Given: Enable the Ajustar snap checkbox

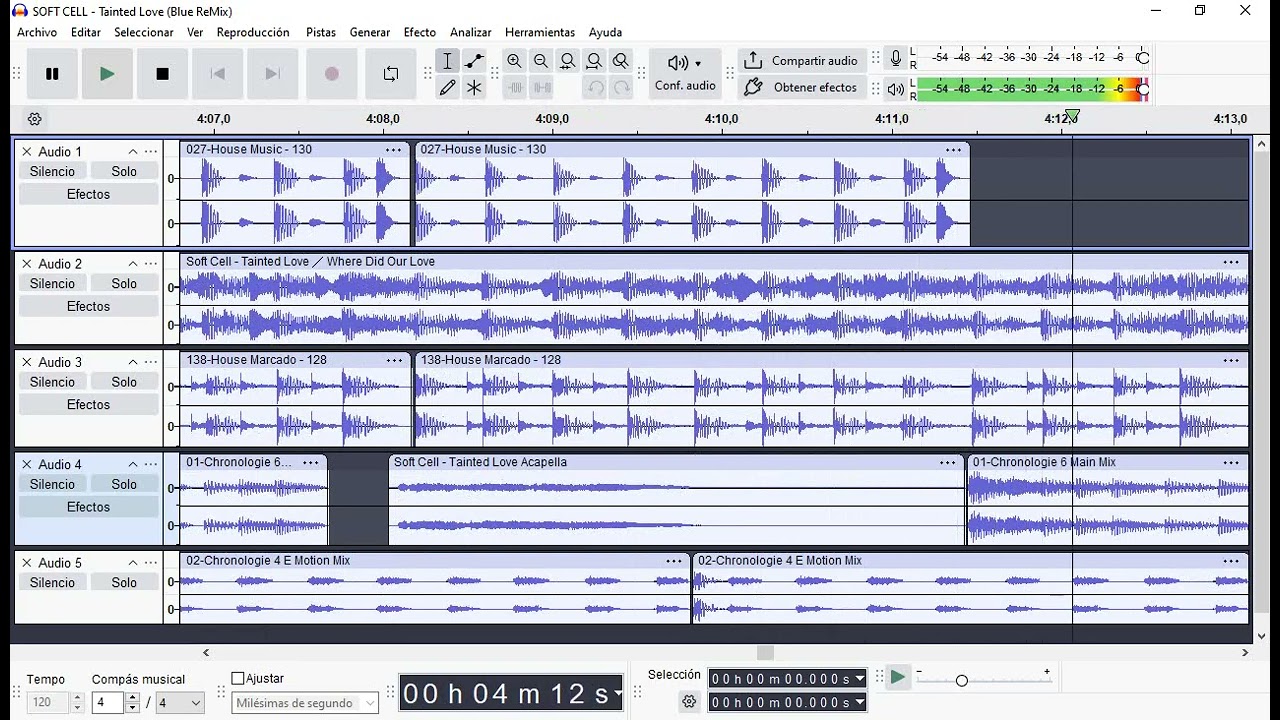Looking at the screenshot, I should 238,678.
